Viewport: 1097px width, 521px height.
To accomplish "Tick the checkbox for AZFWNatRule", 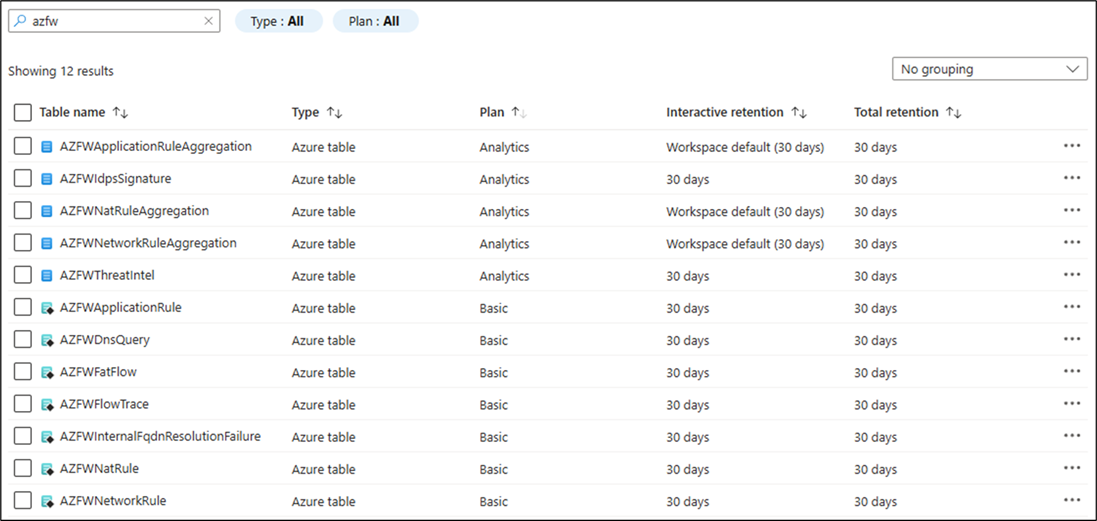I will pyautogui.click(x=23, y=469).
